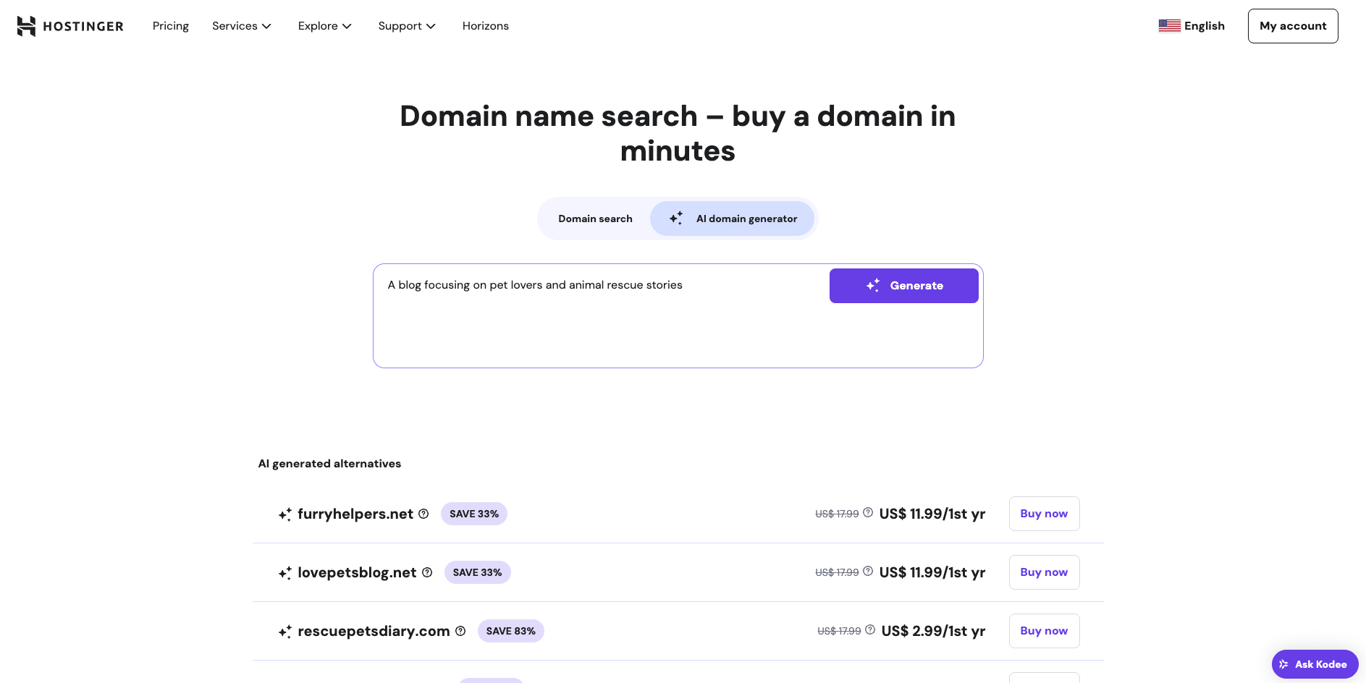The image size is (1366, 683).
Task: Click the info icon next to rescuepetsdiary.com price
Action: [x=868, y=631]
